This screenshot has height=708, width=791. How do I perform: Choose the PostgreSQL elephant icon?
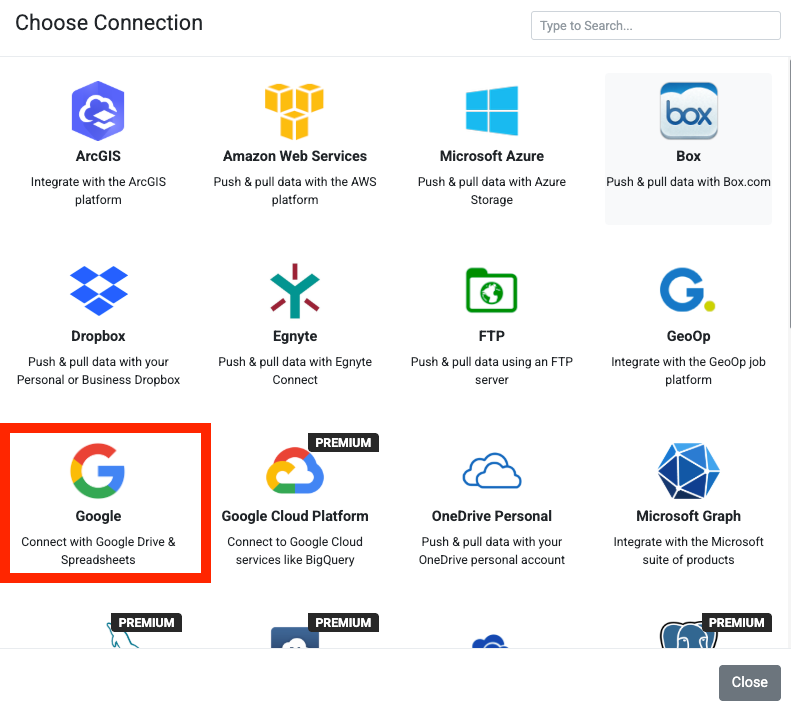(689, 635)
